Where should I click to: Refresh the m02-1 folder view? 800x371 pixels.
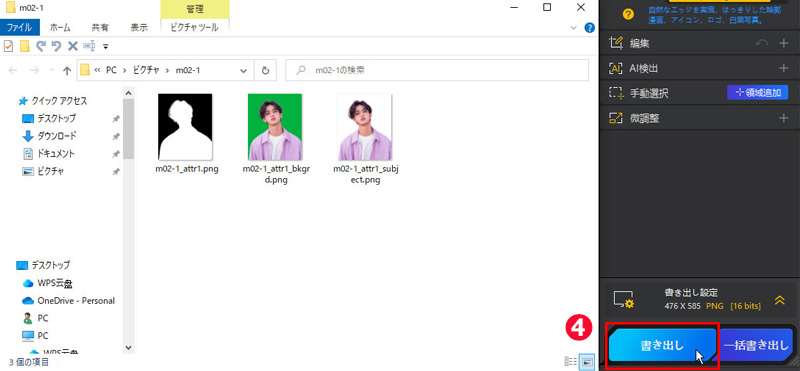click(x=265, y=71)
